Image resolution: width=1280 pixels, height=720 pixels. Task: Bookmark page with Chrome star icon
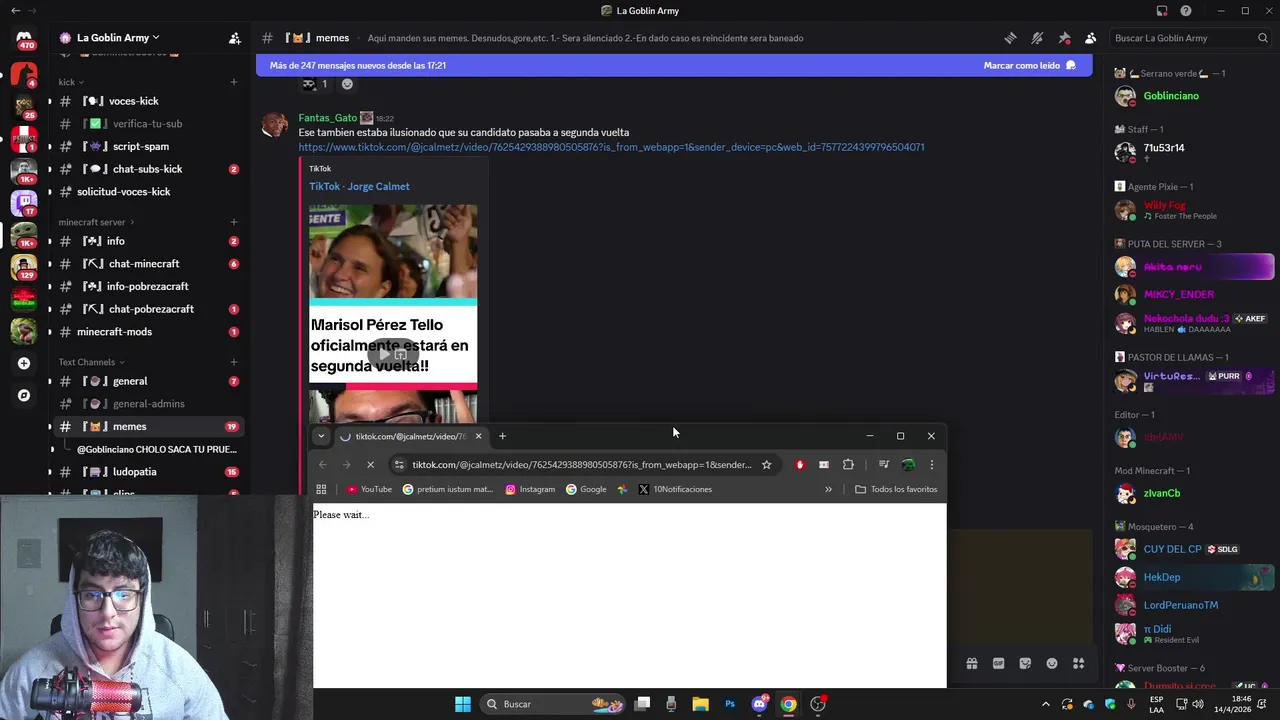pyautogui.click(x=766, y=464)
